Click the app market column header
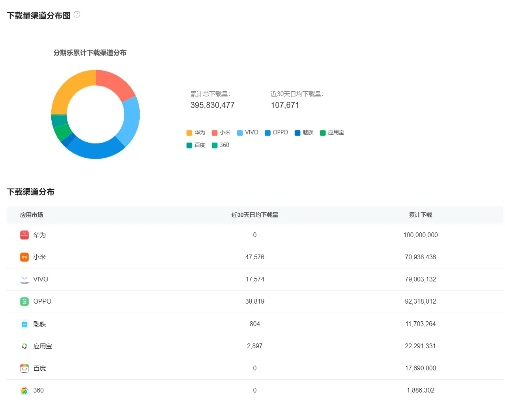 coord(31,215)
